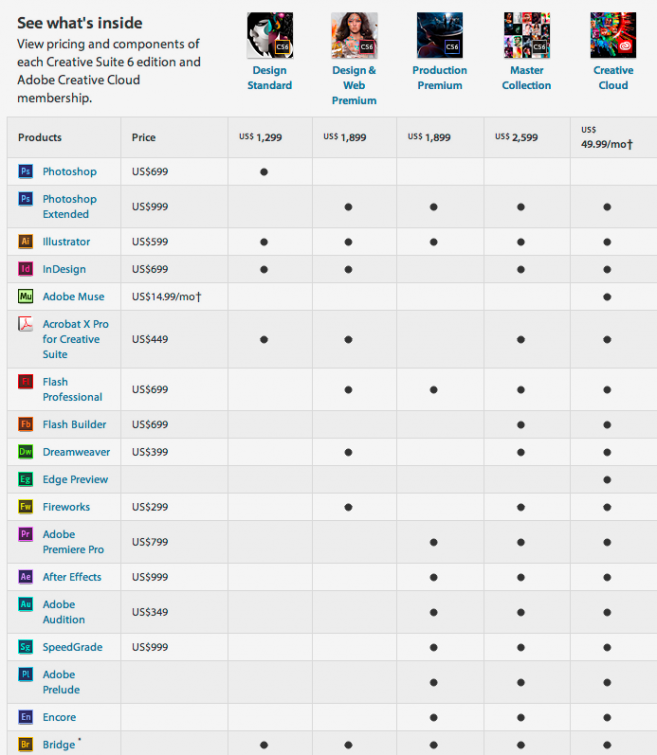657x755 pixels.
Task: Open the Adobe Muse product link
Action: [73, 296]
